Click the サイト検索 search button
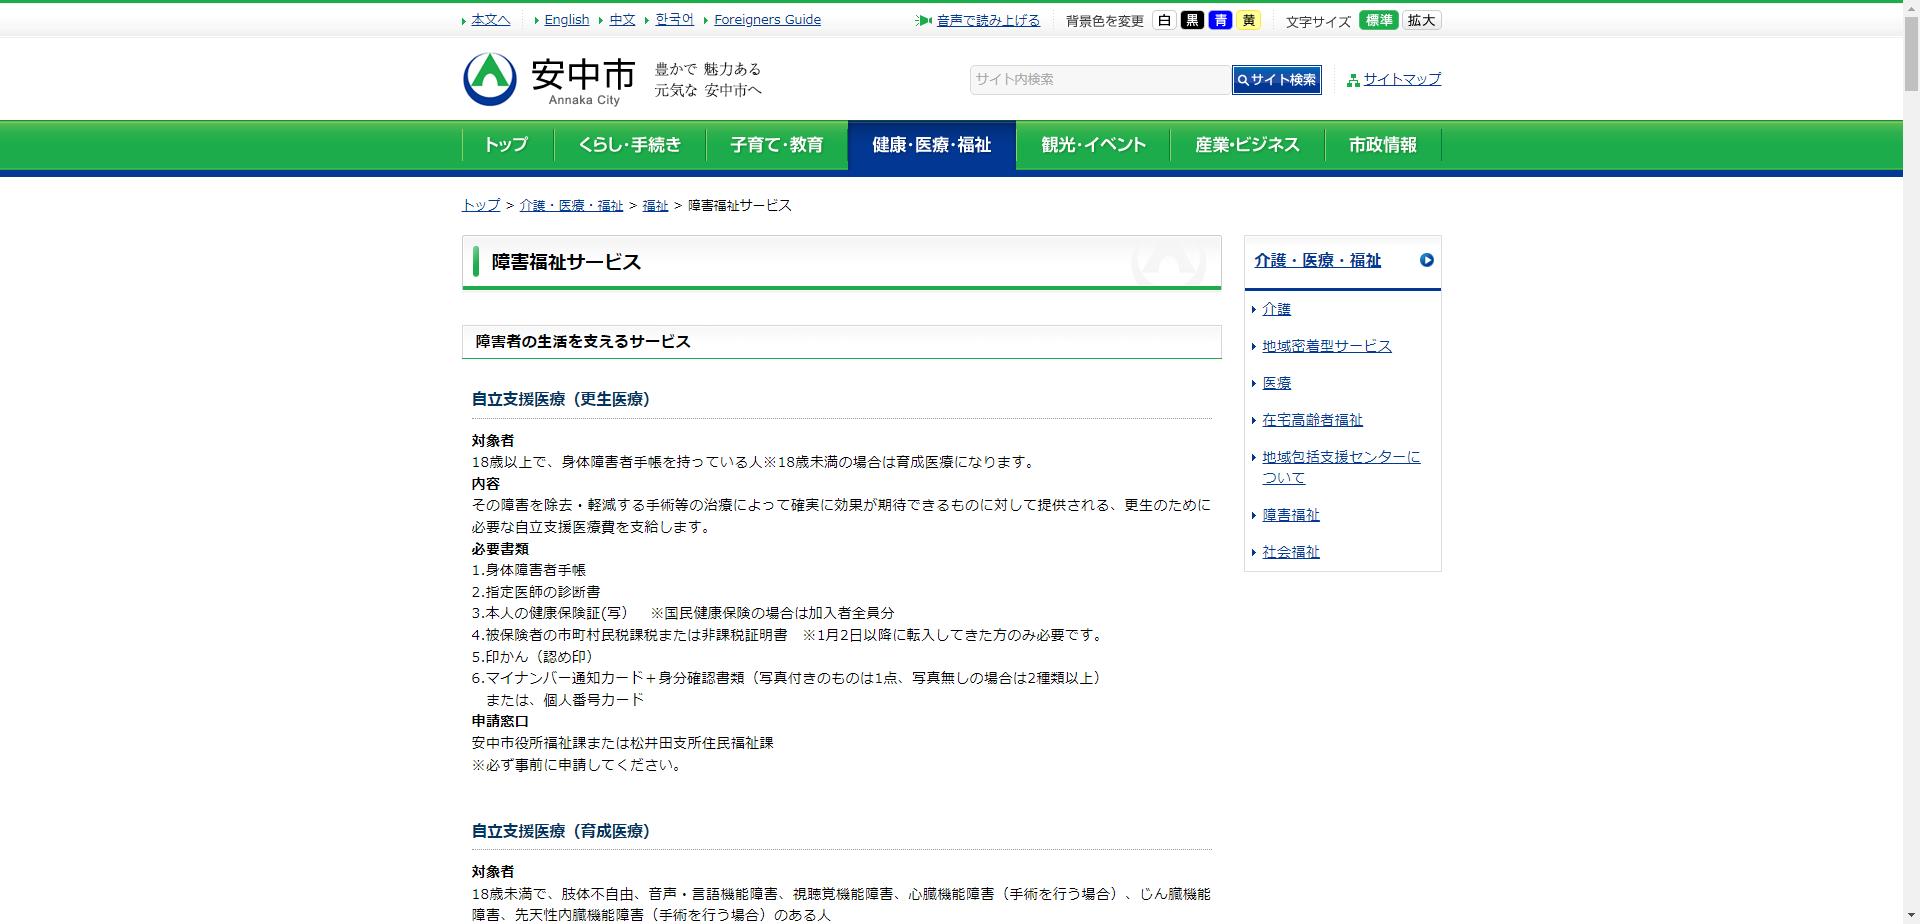This screenshot has width=1920, height=924. (x=1276, y=80)
